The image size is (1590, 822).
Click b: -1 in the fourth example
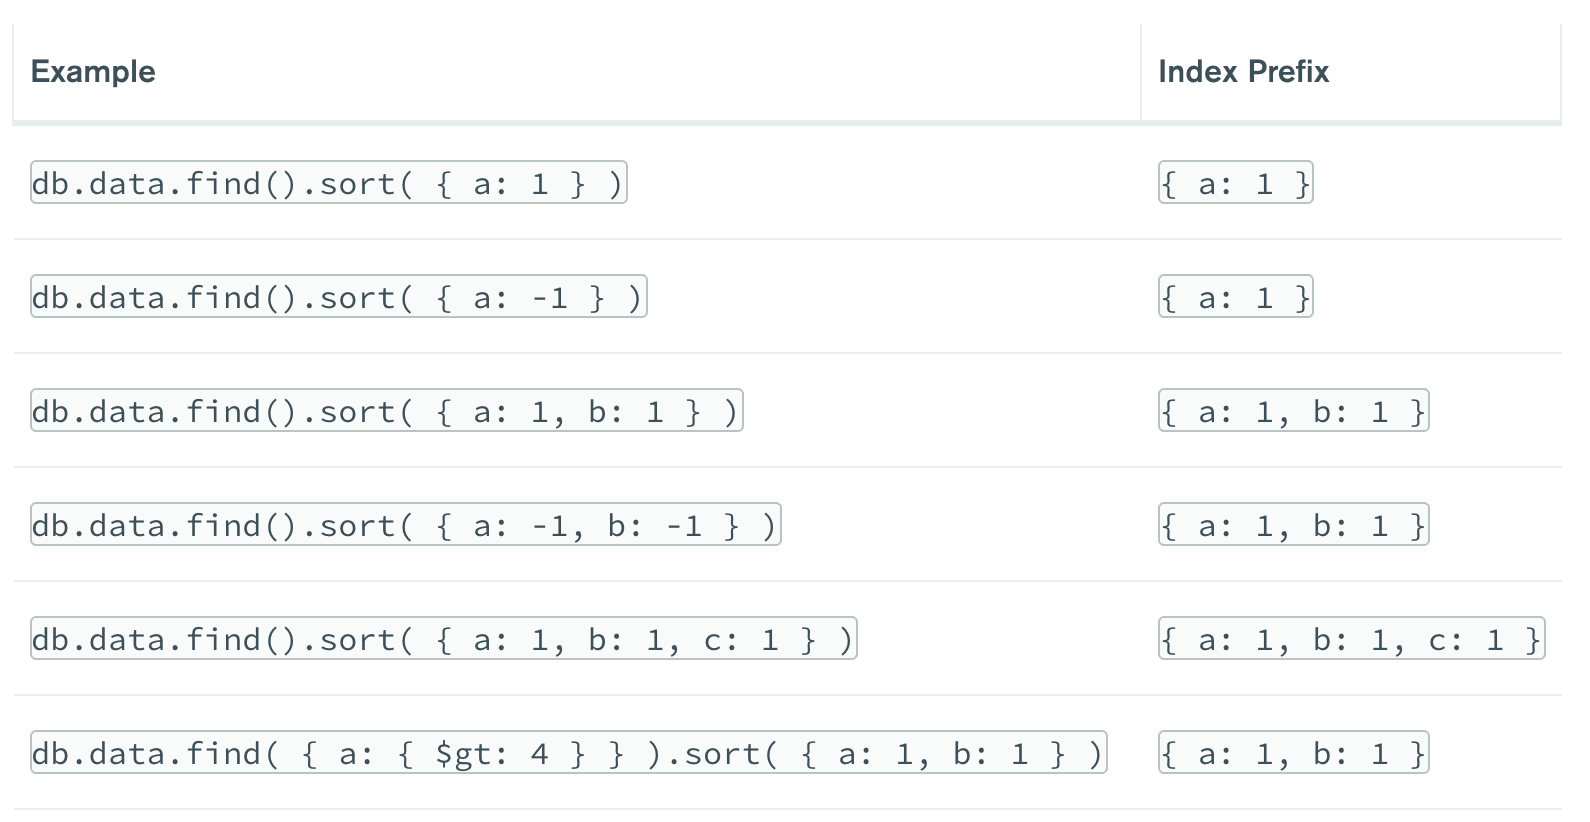point(655,526)
